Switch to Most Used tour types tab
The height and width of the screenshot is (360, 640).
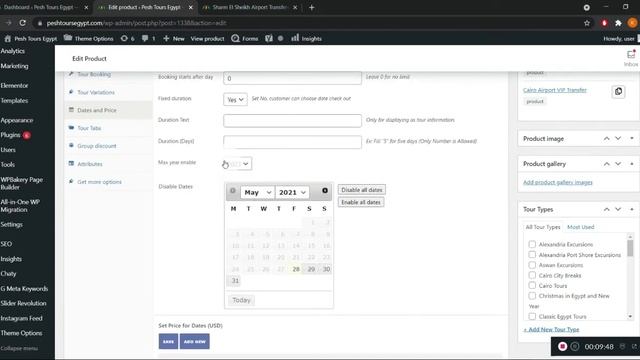click(x=580, y=227)
